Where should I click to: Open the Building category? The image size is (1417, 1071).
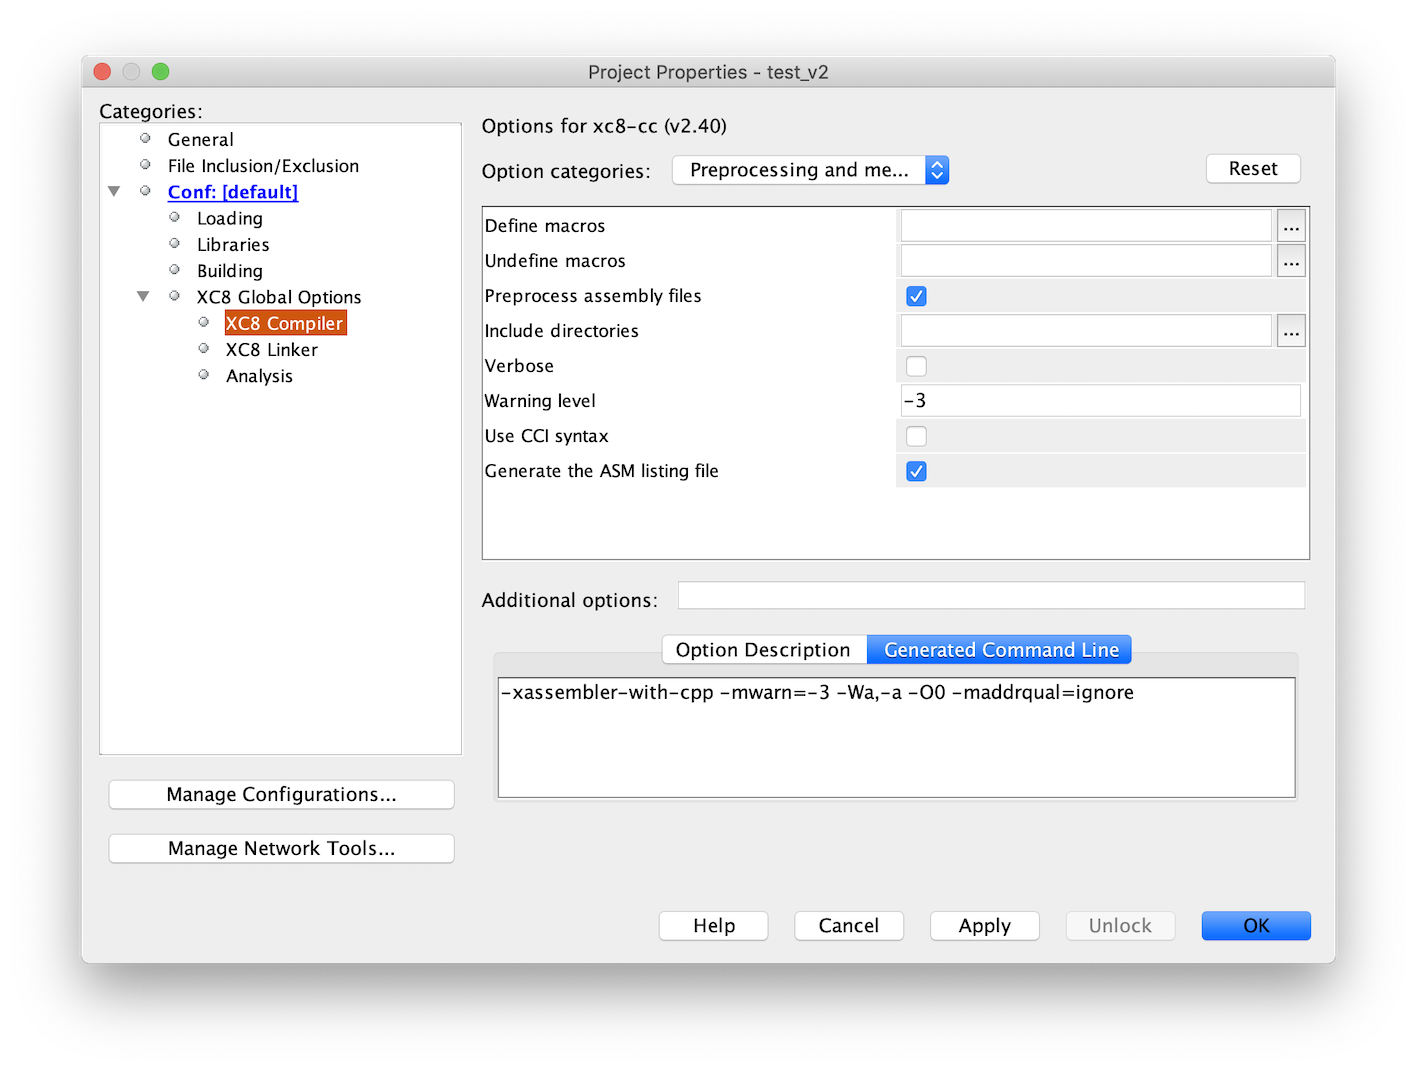coord(229,271)
